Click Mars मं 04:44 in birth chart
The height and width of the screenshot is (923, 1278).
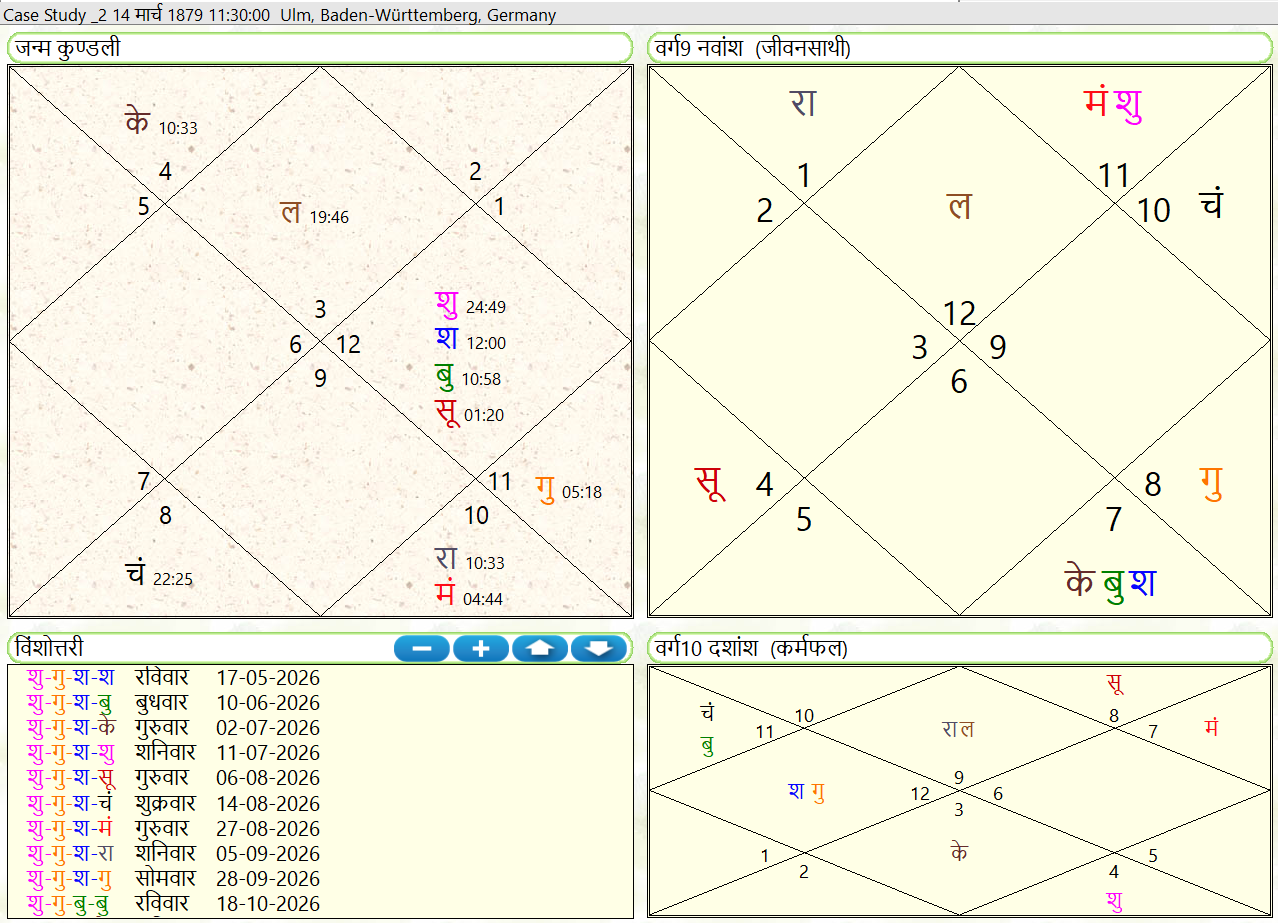469,594
